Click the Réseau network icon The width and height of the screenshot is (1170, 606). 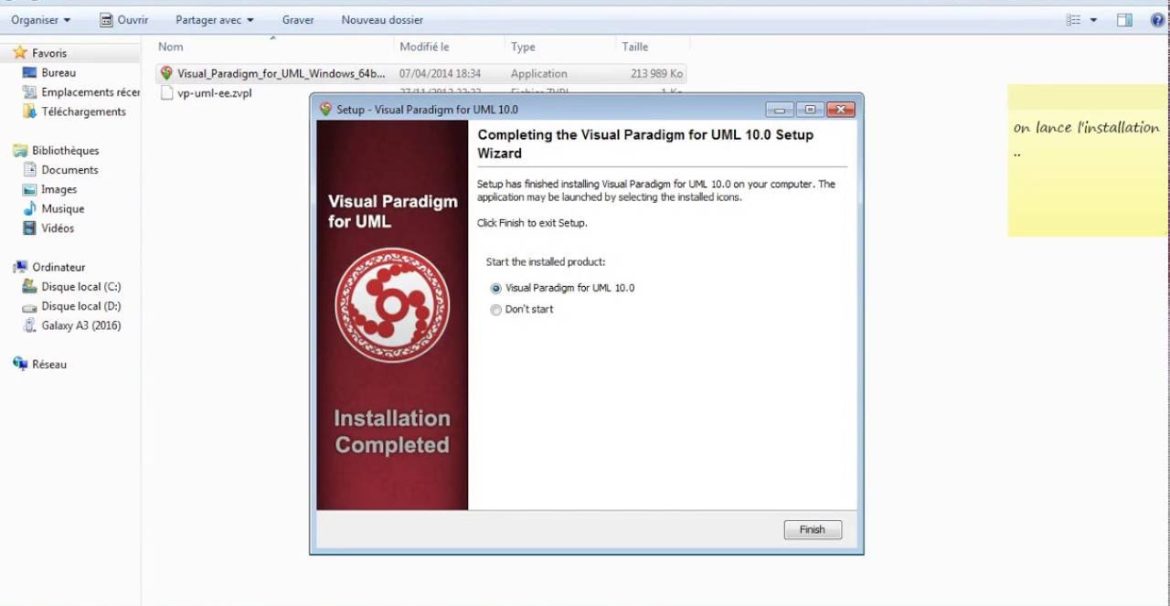point(20,364)
